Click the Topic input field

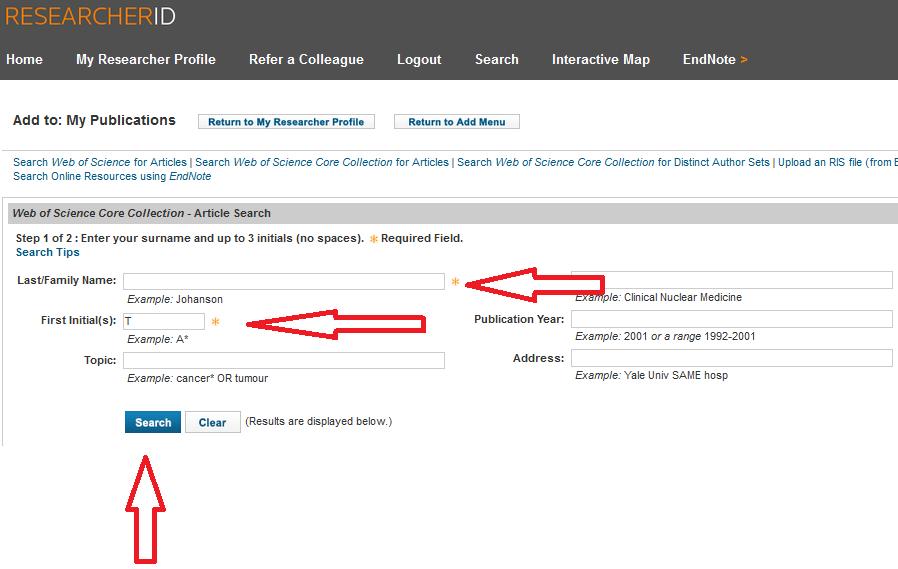(x=284, y=360)
